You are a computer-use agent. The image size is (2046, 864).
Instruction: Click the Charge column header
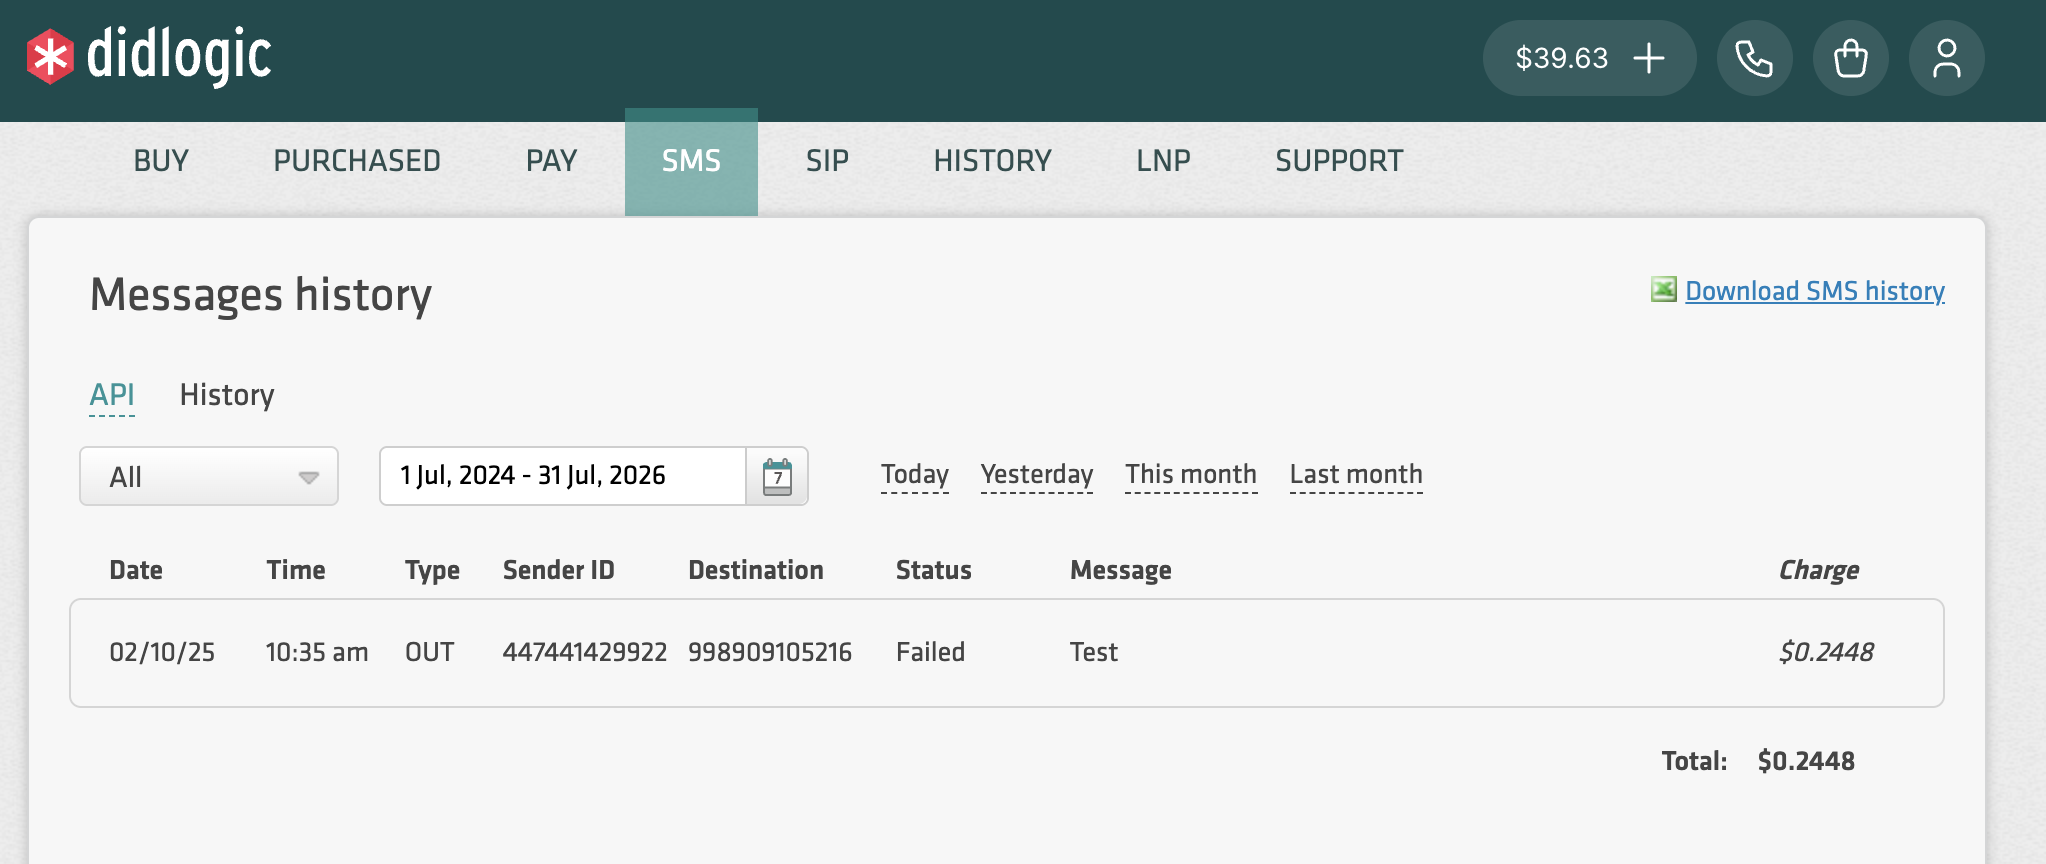coord(1819,570)
